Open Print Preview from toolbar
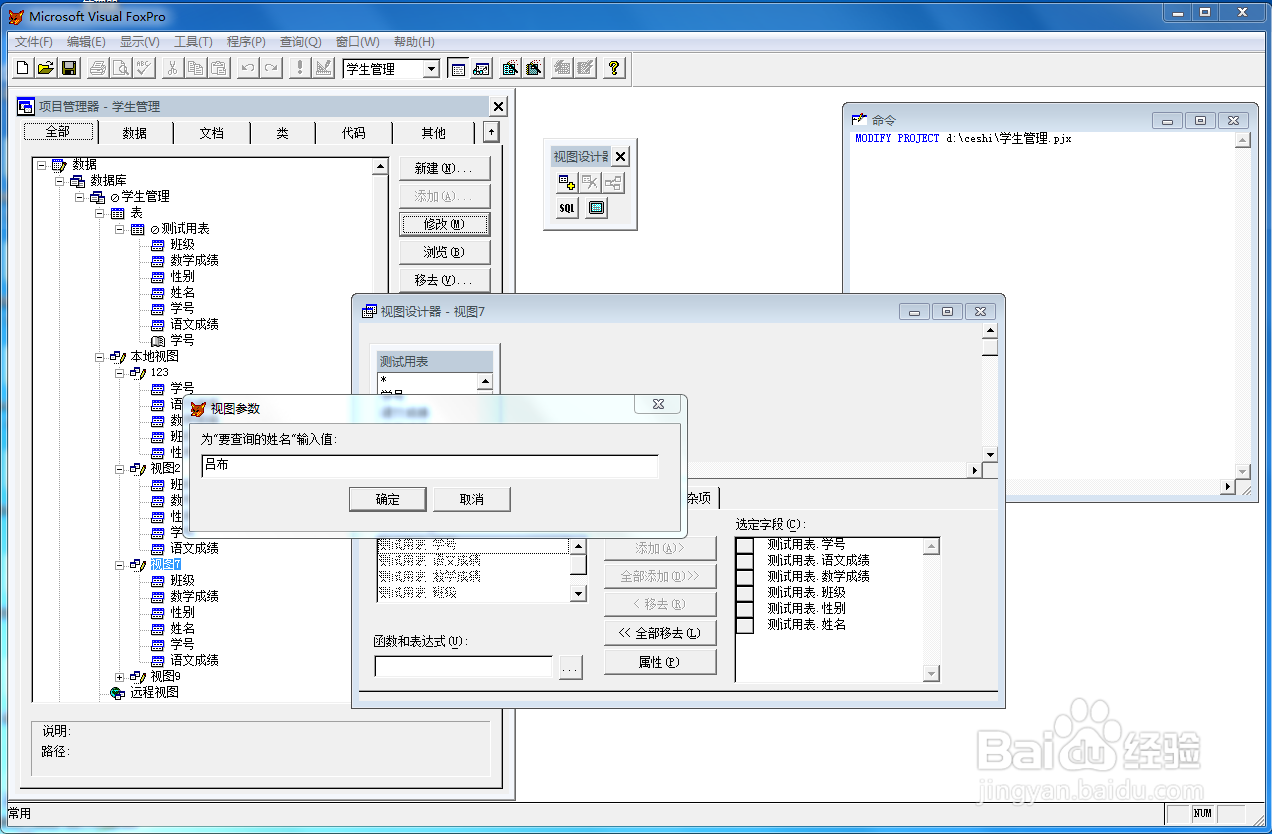The width and height of the screenshot is (1272, 834). tap(120, 68)
